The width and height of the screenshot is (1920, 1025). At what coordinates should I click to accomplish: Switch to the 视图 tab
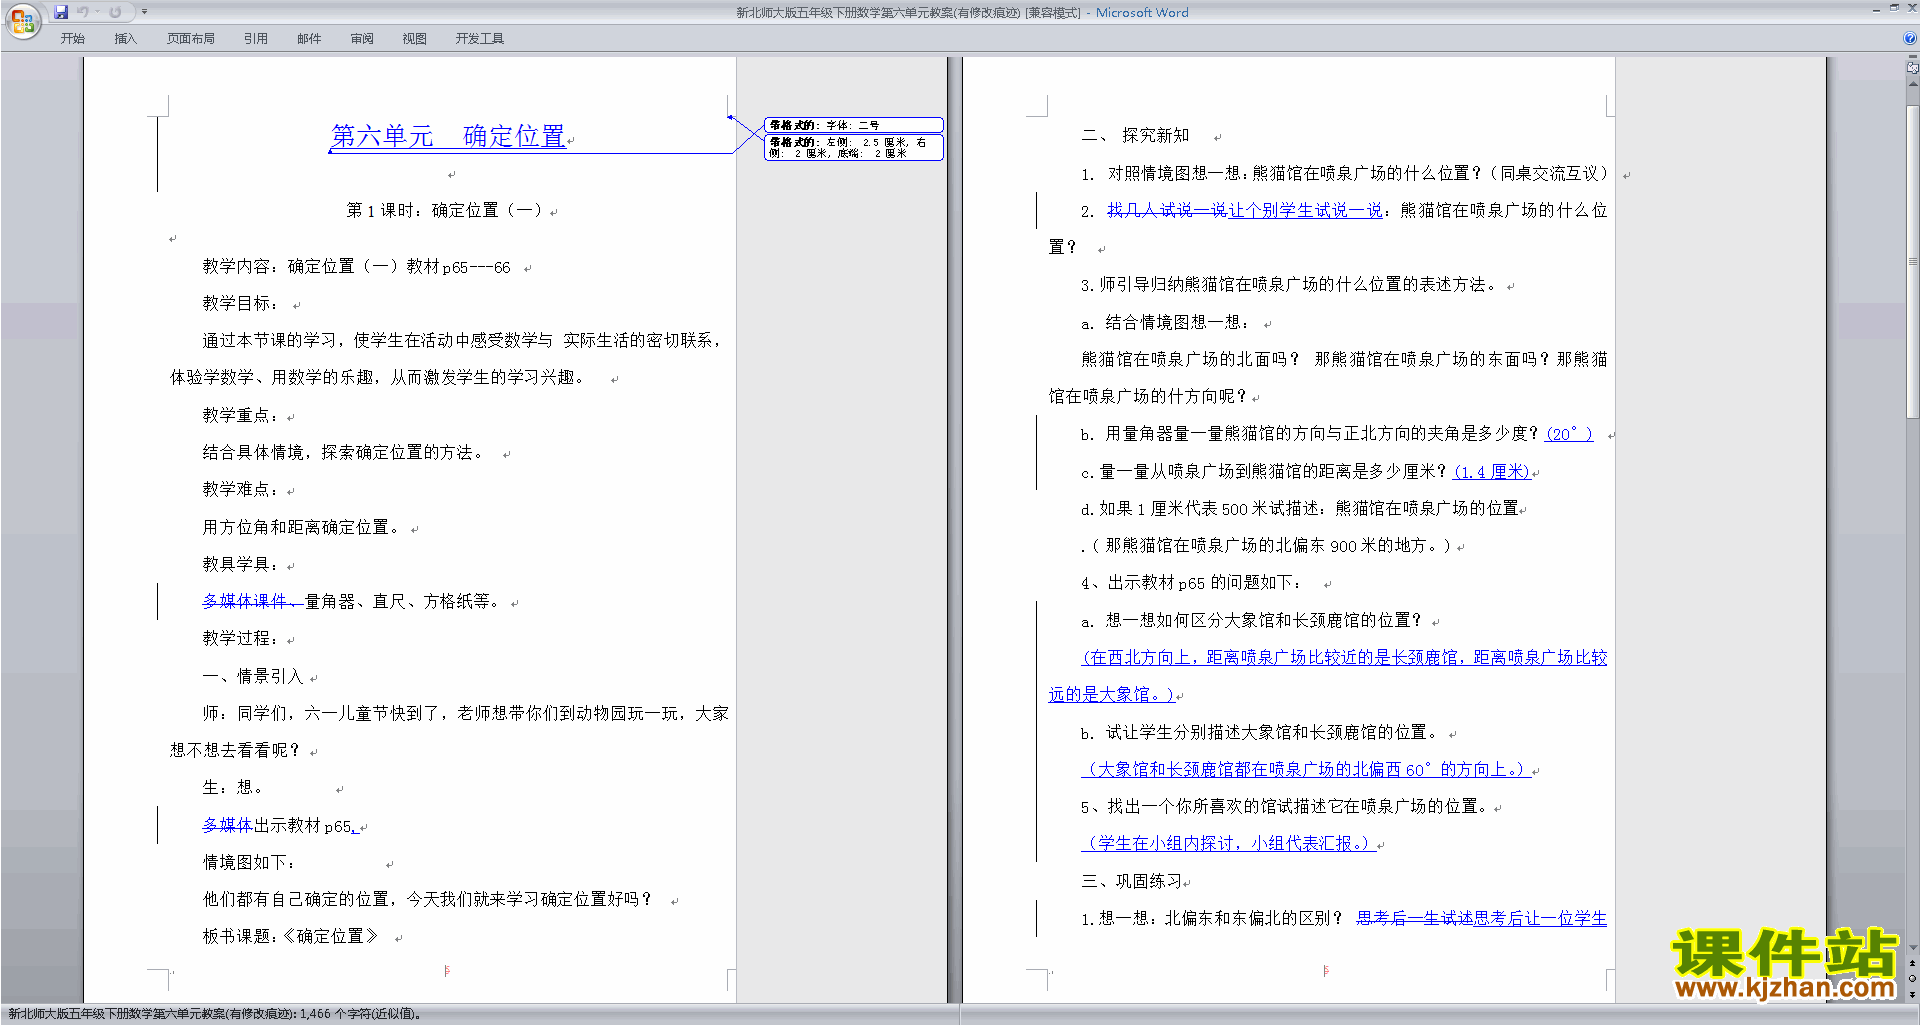[415, 39]
